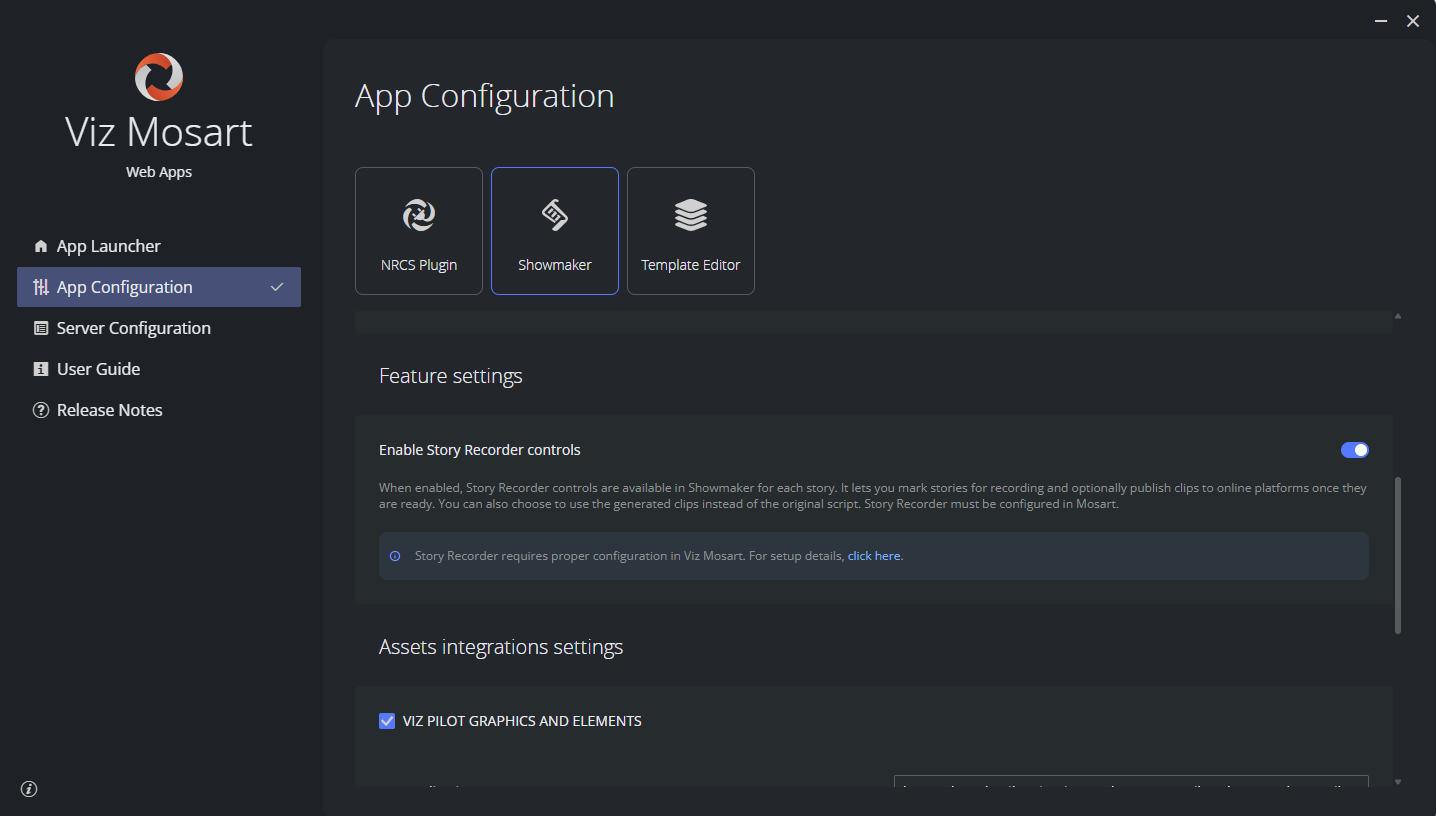Uncheck Viz Pilot Graphics and Elements checkbox

pyautogui.click(x=387, y=721)
